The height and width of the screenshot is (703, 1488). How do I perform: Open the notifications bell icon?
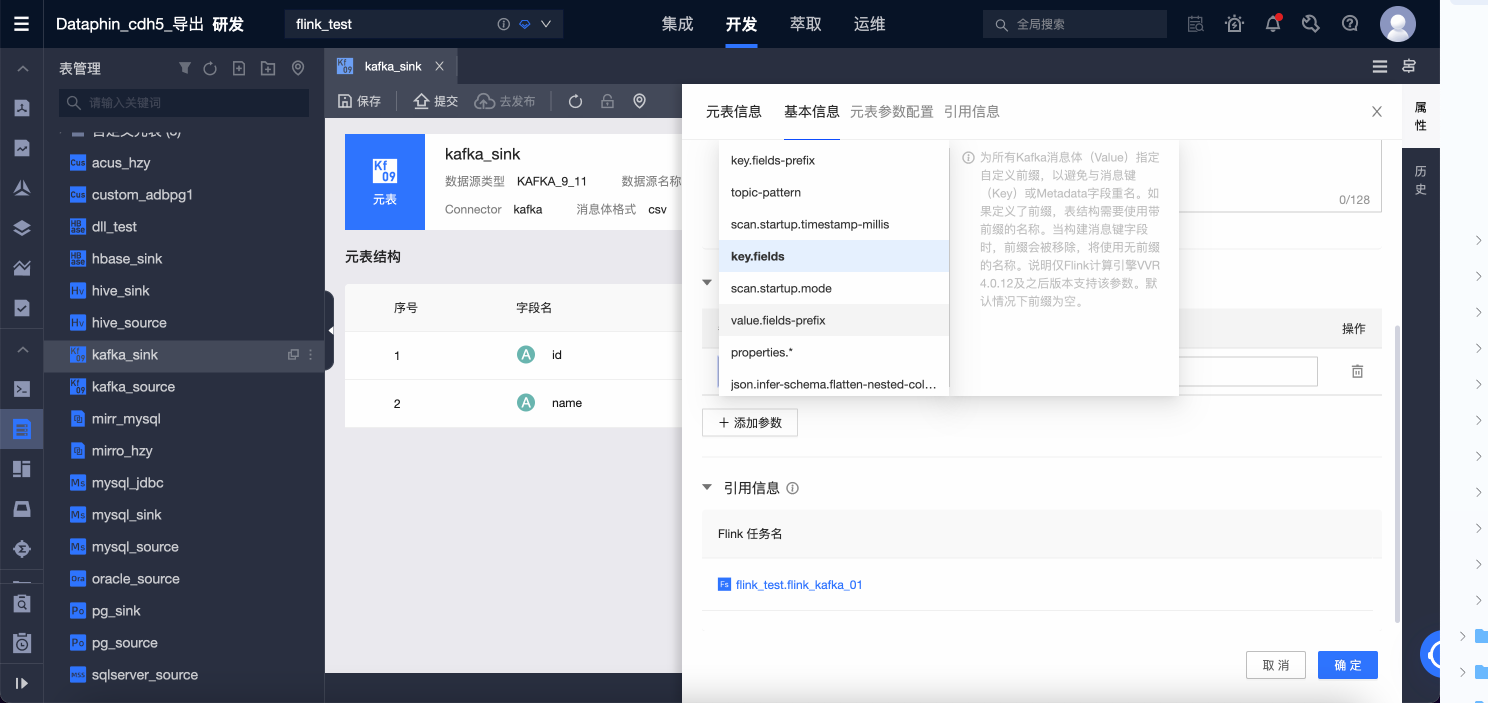pyautogui.click(x=1272, y=23)
